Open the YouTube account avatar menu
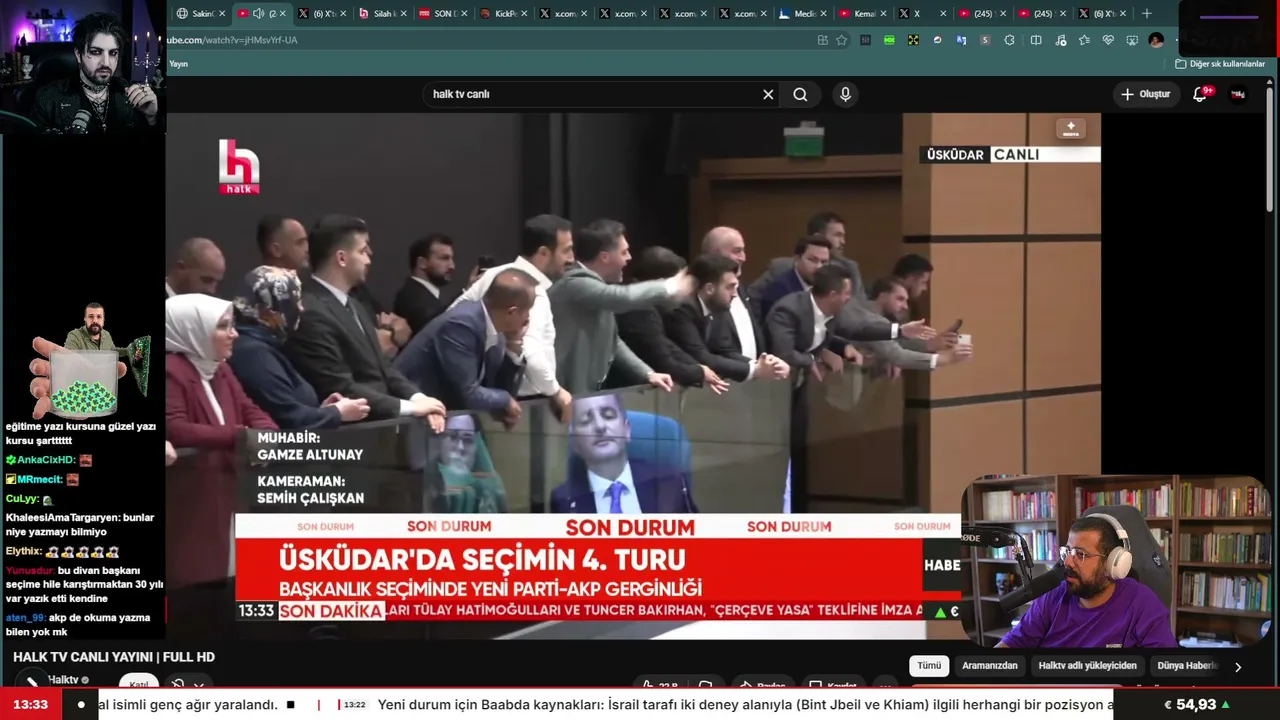The image size is (1280, 720). click(x=1238, y=94)
